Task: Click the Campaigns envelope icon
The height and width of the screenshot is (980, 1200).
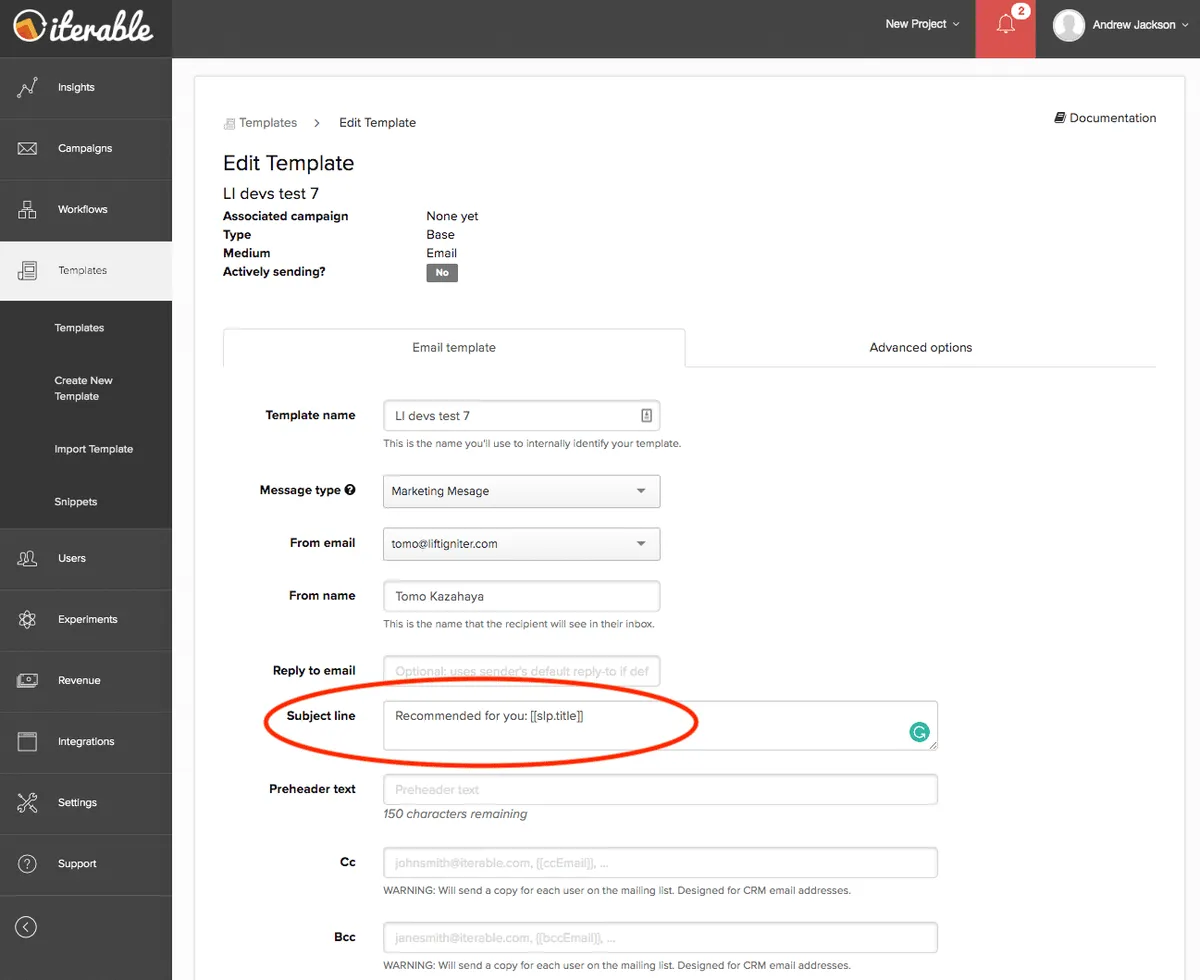Action: [27, 149]
